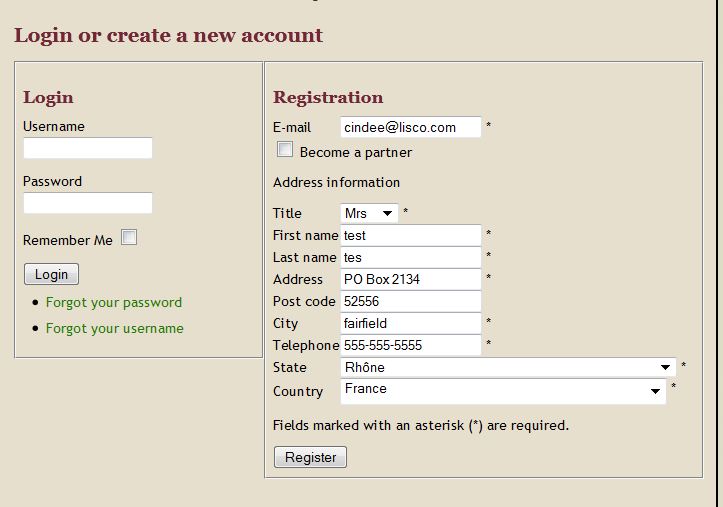Expand the State dropdown showing Rhône
Viewport: 723px width, 507px height.
click(508, 367)
